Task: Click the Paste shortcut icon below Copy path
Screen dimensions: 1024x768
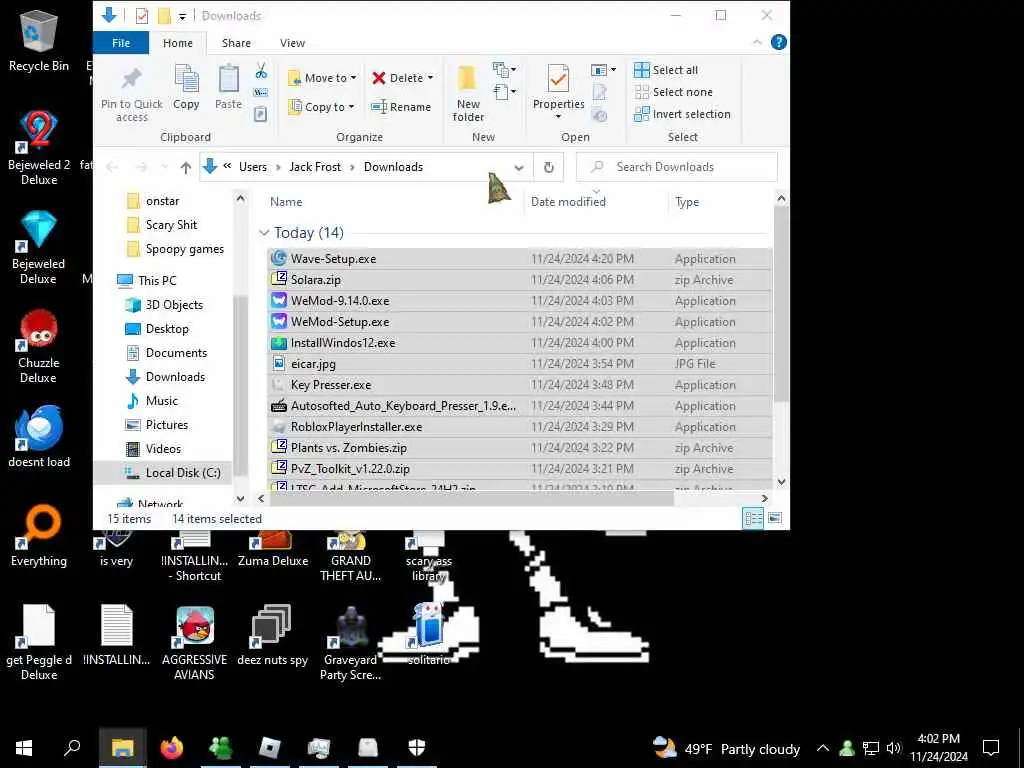Action: click(x=261, y=114)
